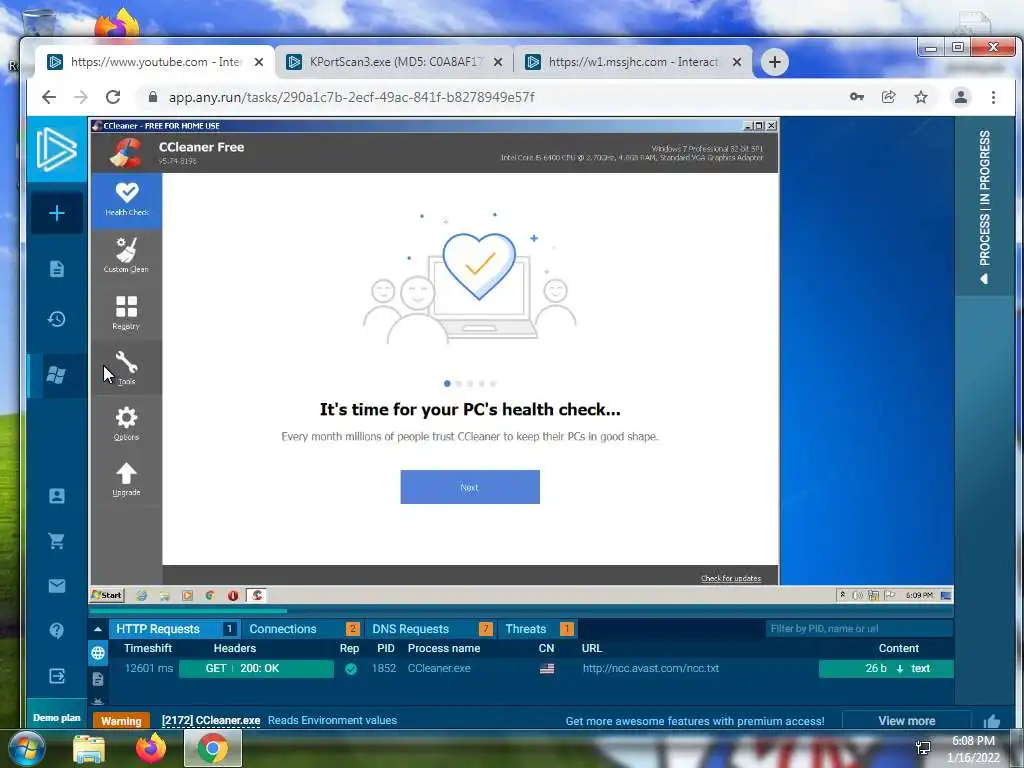The height and width of the screenshot is (768, 1024).
Task: Close the KPortScan3.exe browser tab
Action: 498,62
